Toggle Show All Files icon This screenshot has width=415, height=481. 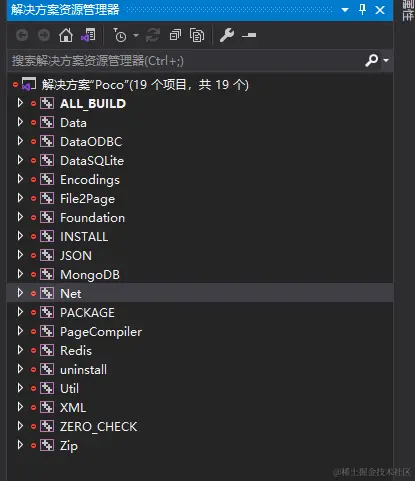click(x=197, y=35)
